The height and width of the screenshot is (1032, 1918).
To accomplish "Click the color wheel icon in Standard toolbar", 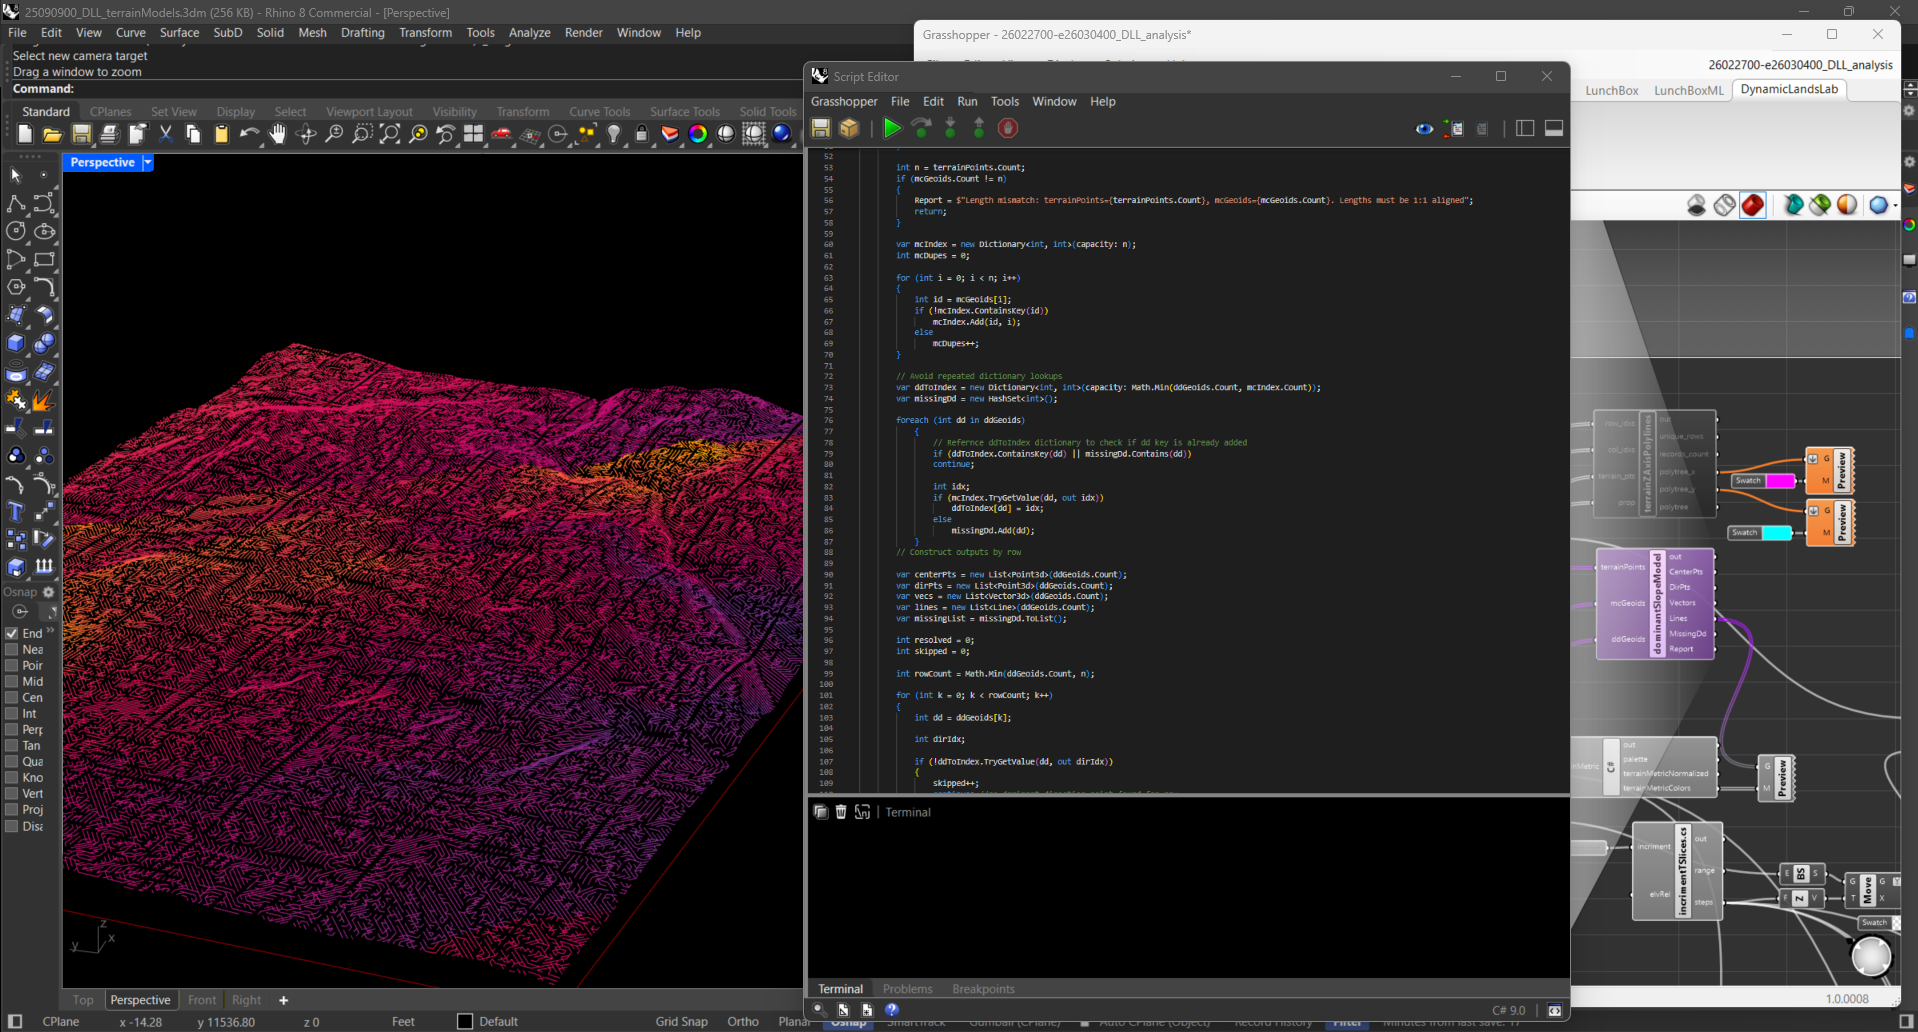I will [698, 134].
